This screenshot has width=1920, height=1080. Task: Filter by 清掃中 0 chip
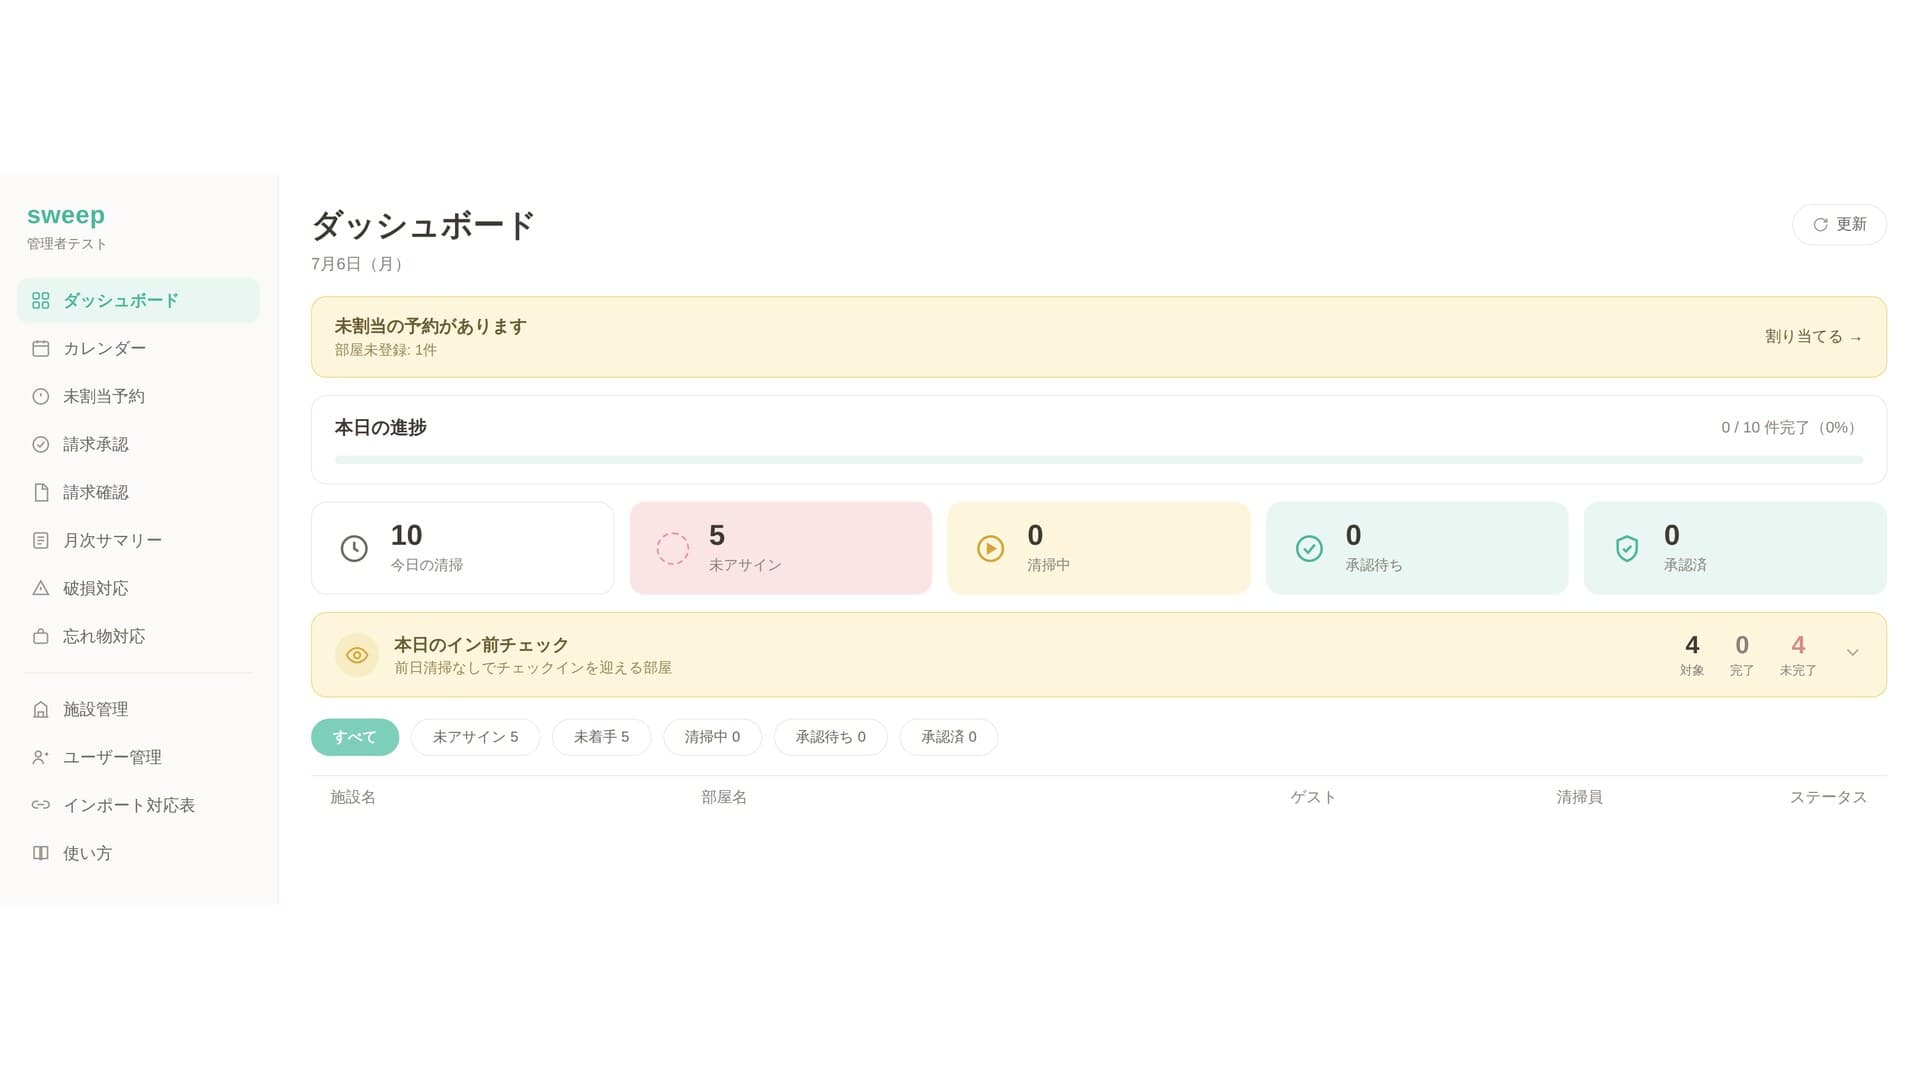(712, 737)
